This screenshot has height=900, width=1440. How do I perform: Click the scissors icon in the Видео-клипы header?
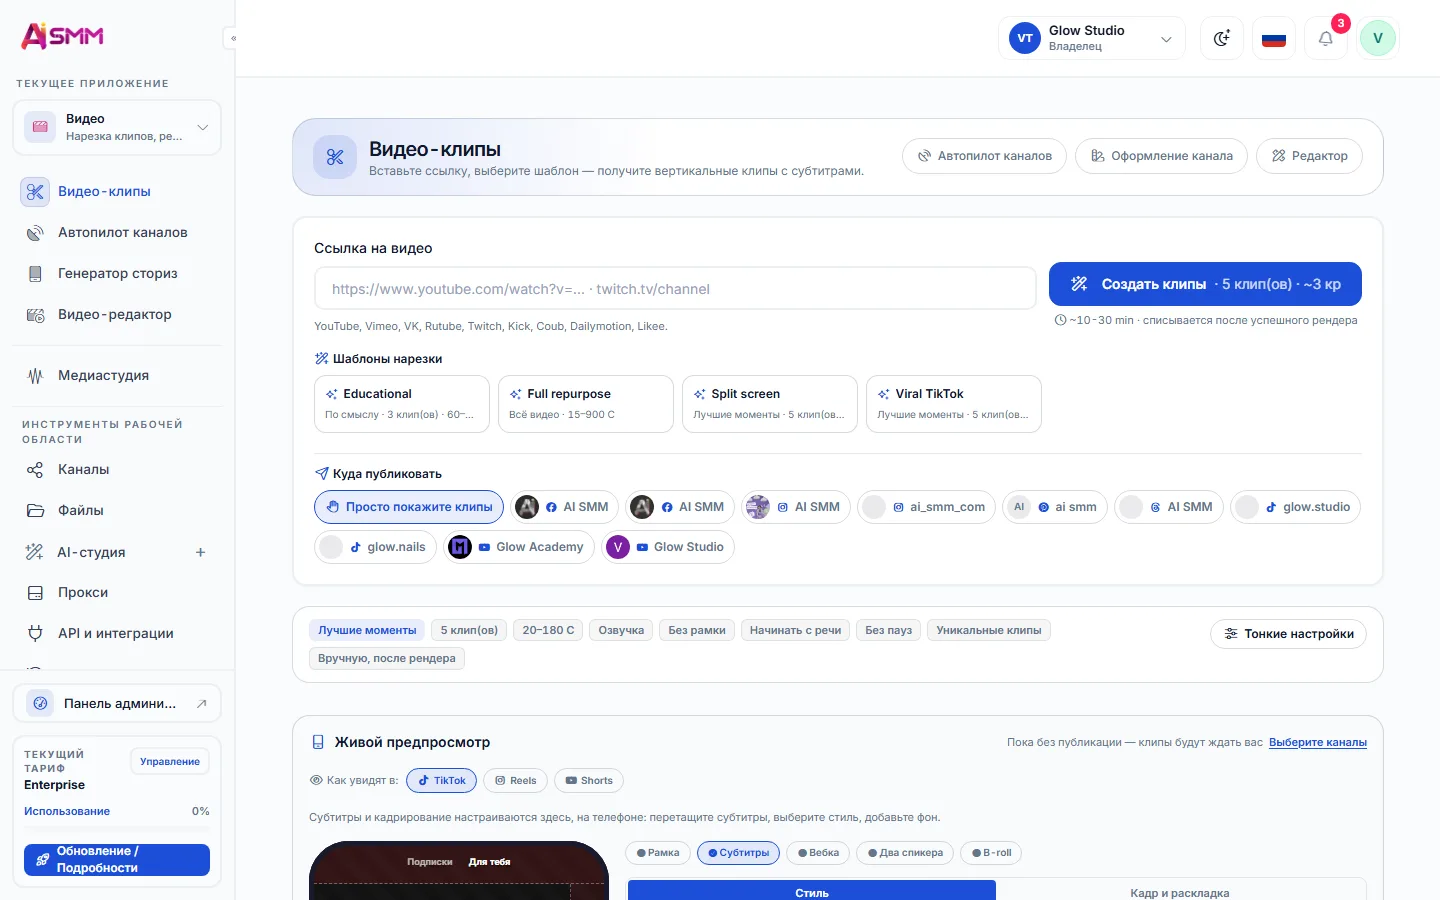coord(335,157)
